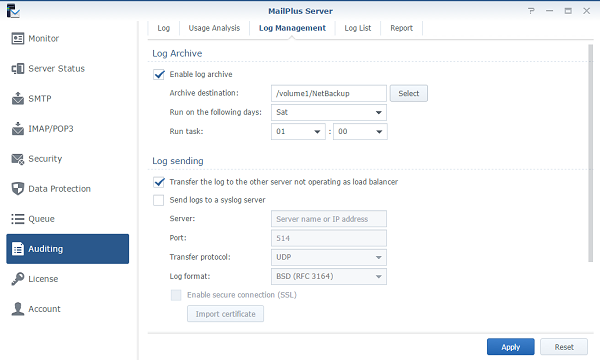Click the Account user icon
This screenshot has width=600, height=360.
point(18,309)
